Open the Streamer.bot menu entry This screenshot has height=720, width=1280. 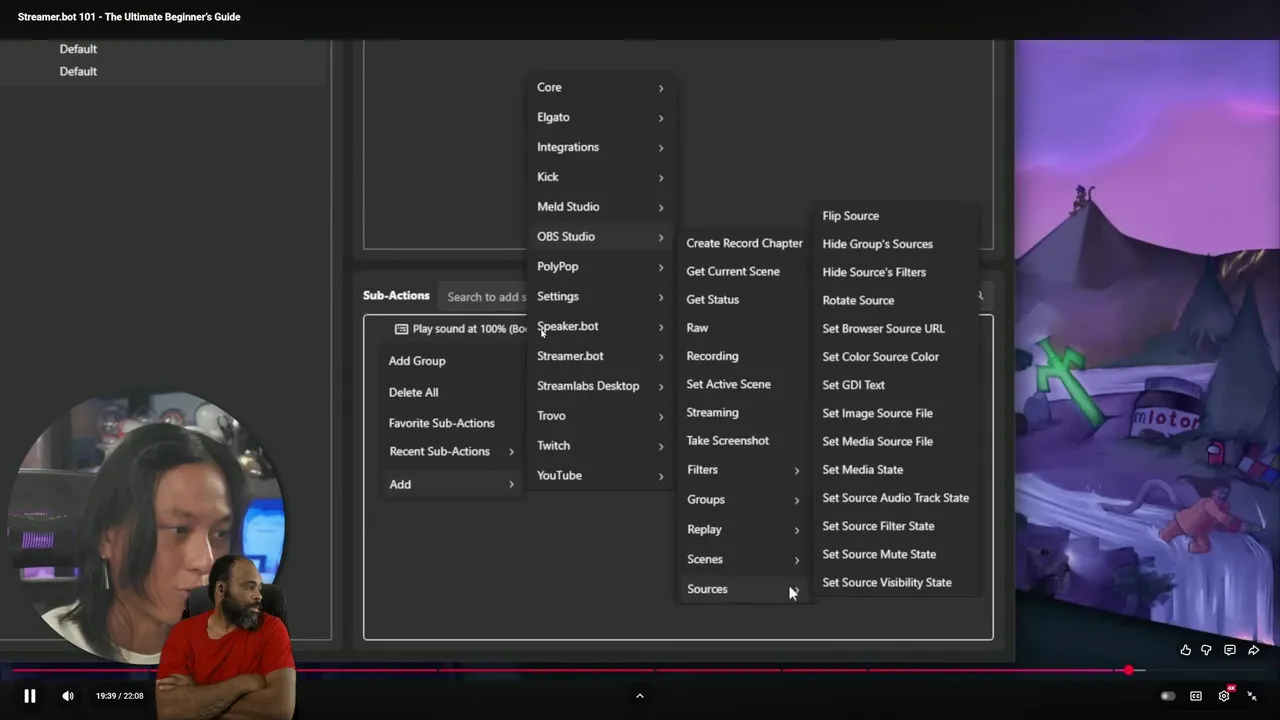(600, 356)
